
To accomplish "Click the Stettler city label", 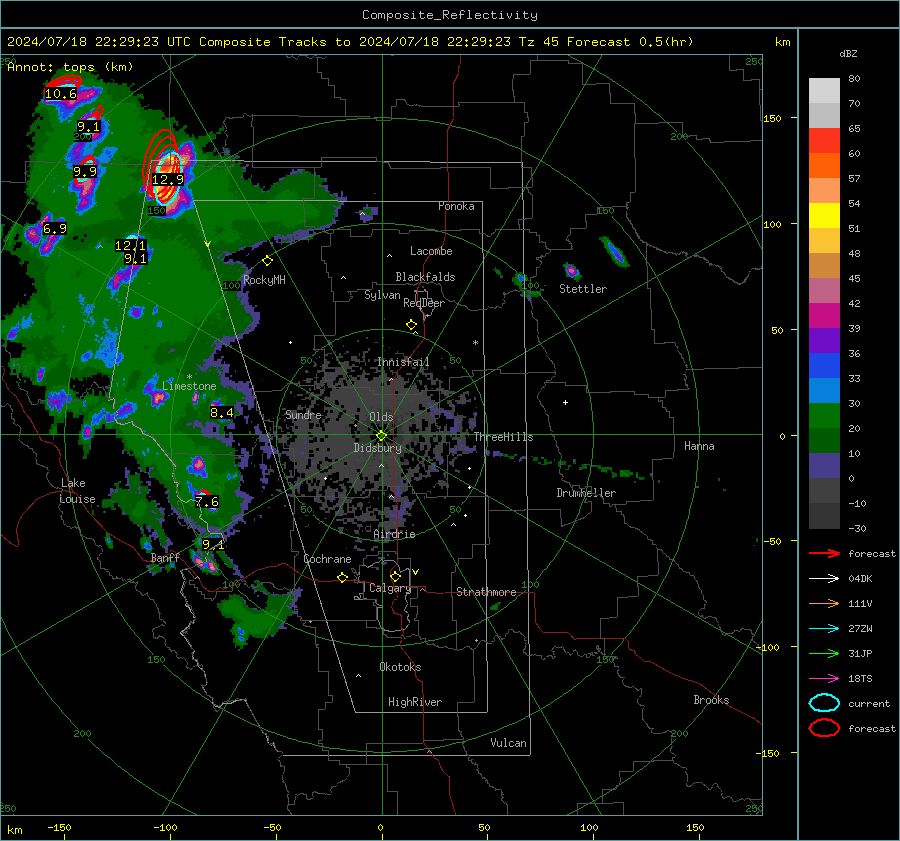I will point(583,289).
